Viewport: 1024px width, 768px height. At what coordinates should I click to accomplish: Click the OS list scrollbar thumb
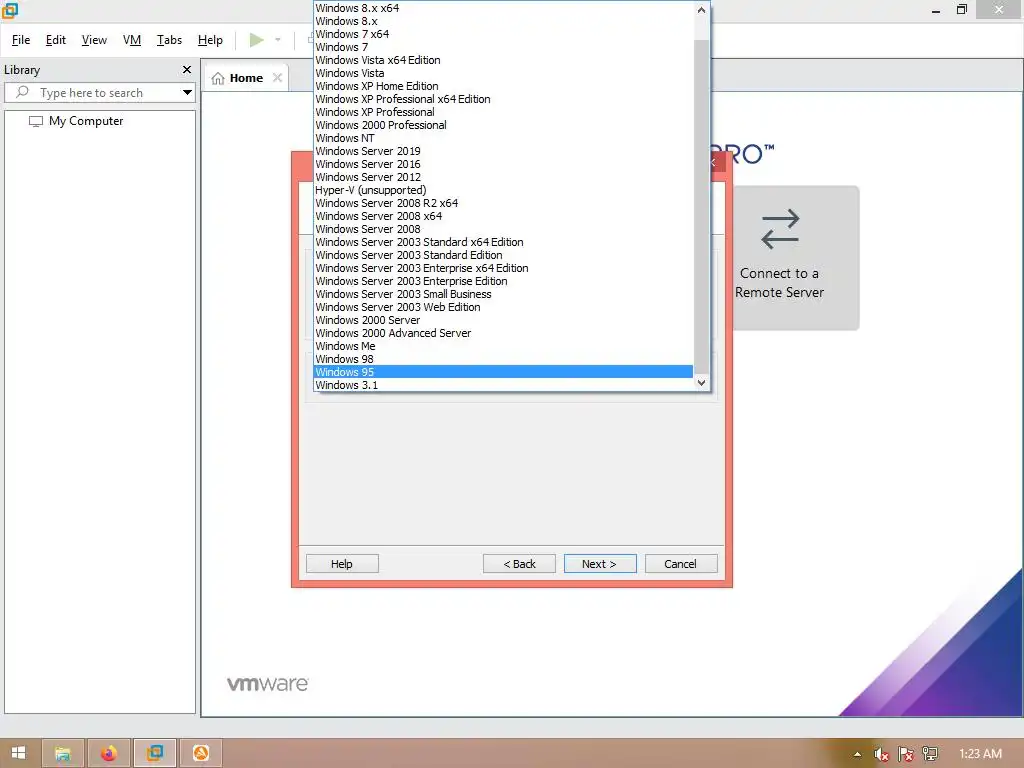coord(701,206)
